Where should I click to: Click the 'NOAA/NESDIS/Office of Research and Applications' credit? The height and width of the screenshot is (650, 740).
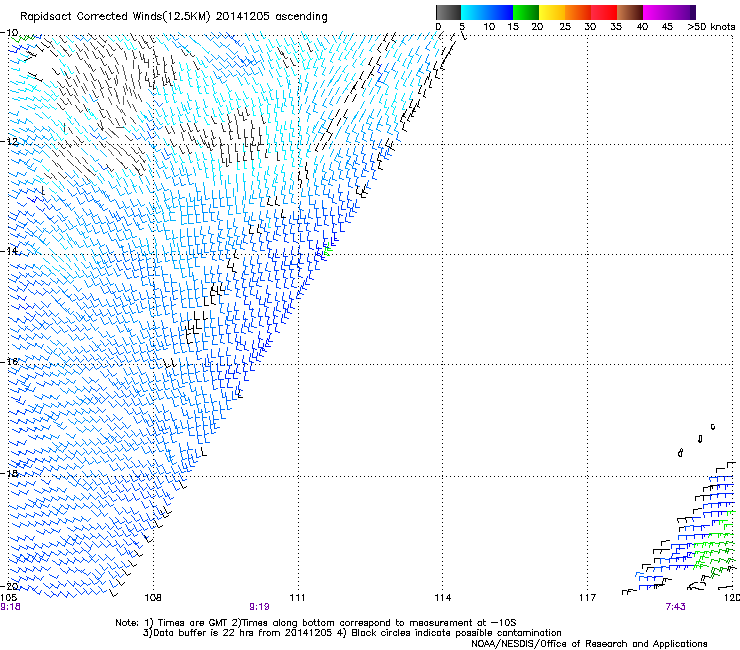pyautogui.click(x=589, y=644)
